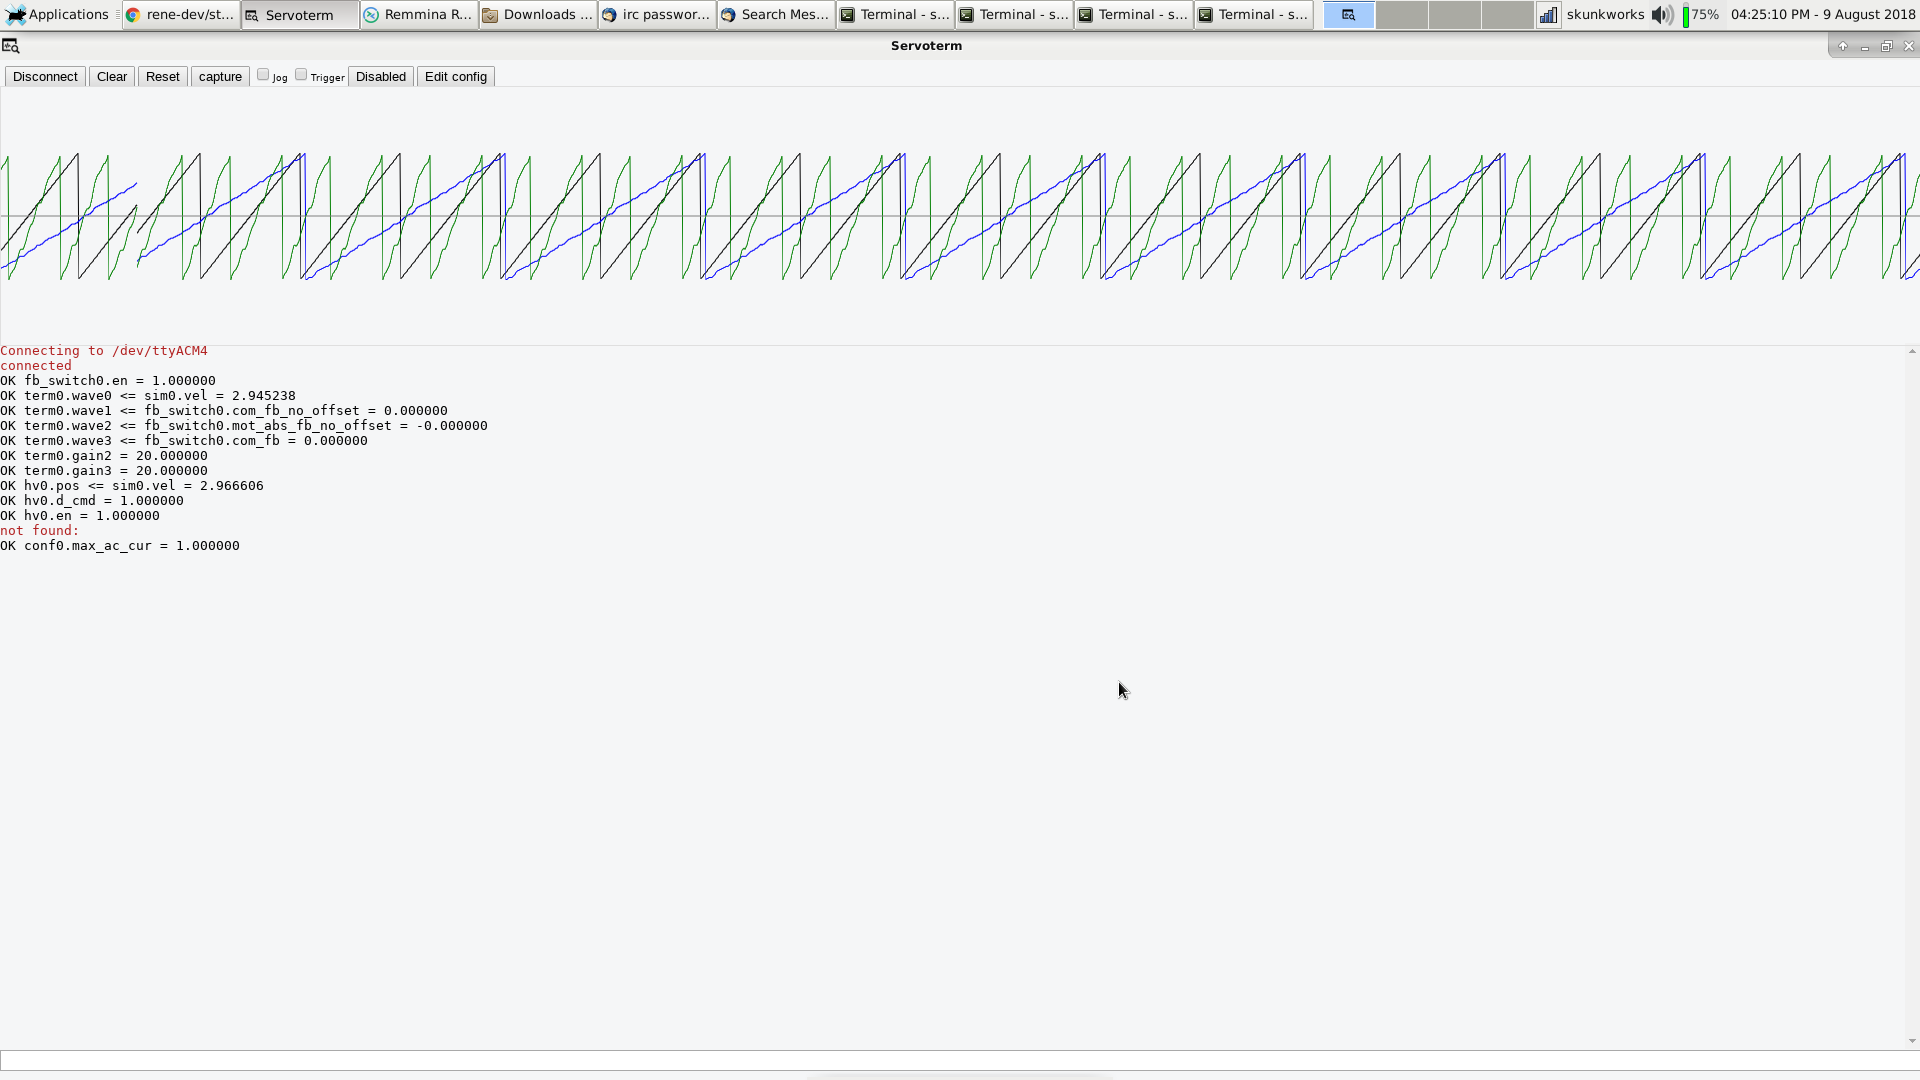Focus the command input field at the bottom of the window
1920x1080 pixels.
click(x=958, y=1060)
